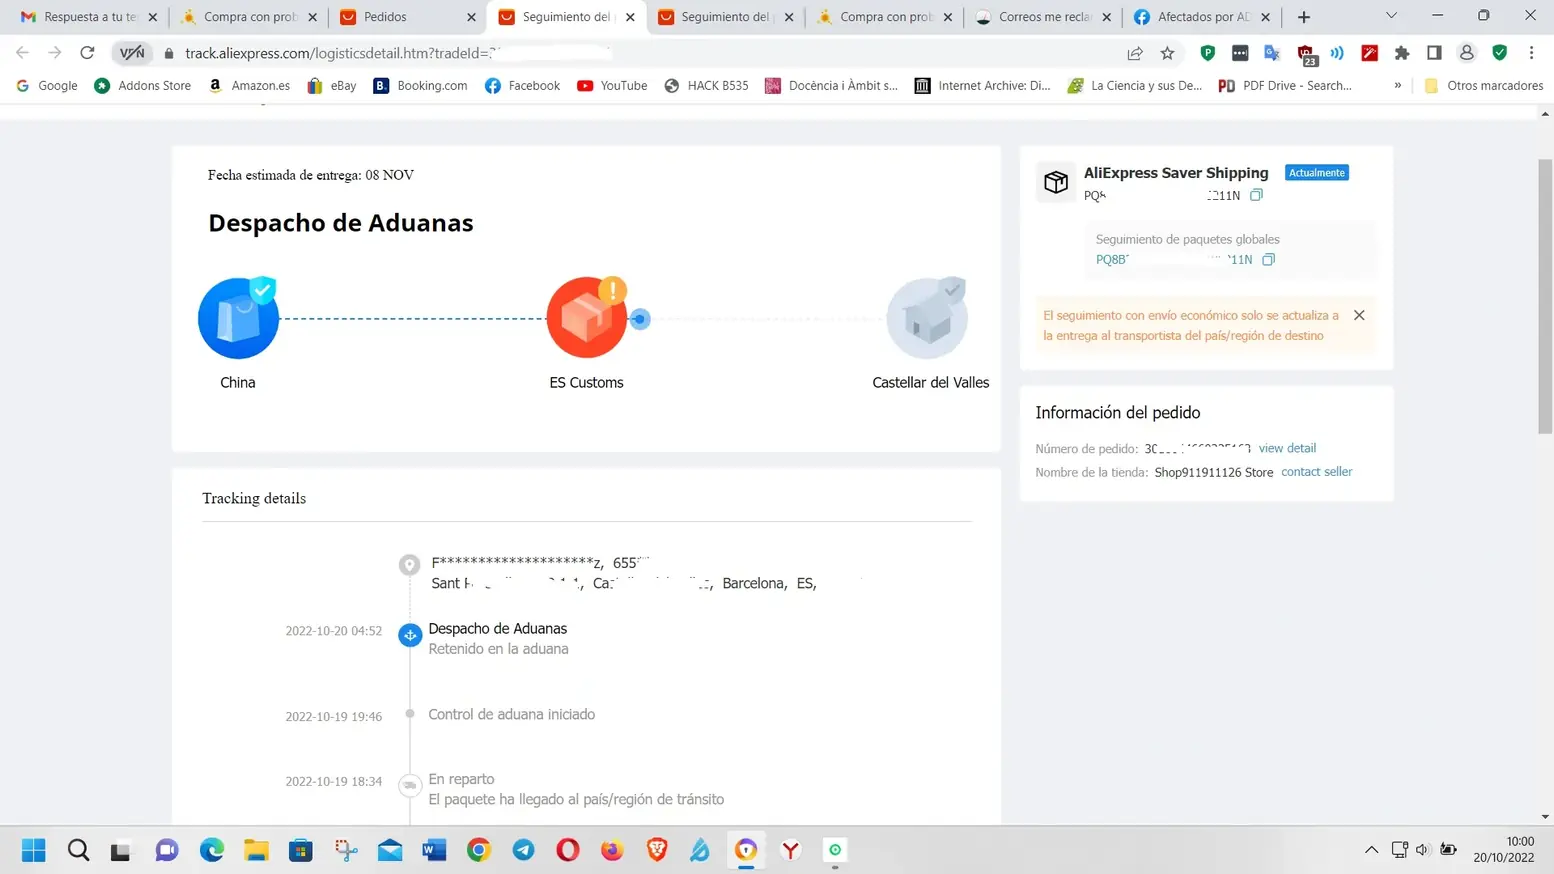Click the contact seller link

(1316, 472)
